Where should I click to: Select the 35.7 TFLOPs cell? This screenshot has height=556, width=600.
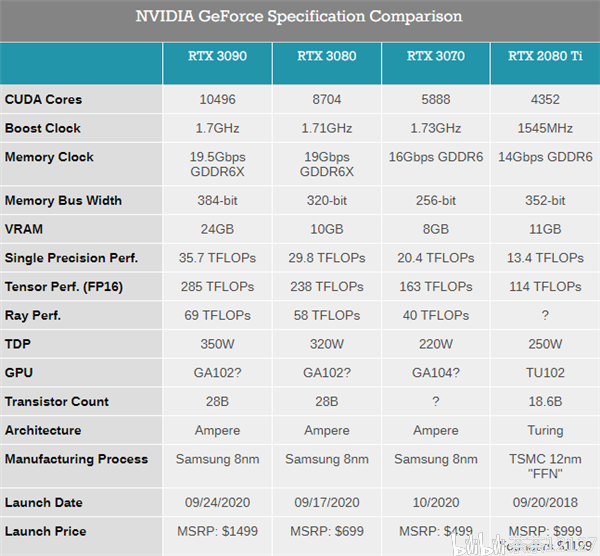(x=217, y=258)
